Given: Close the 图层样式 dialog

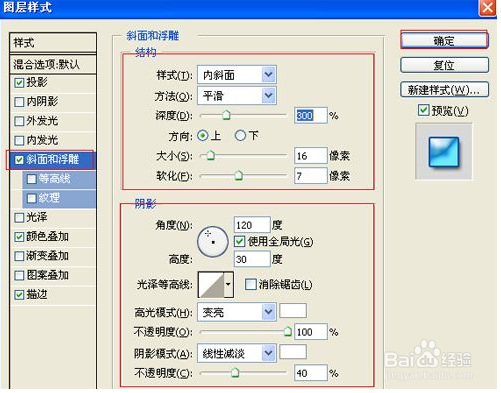Looking at the screenshot, I should 488,7.
